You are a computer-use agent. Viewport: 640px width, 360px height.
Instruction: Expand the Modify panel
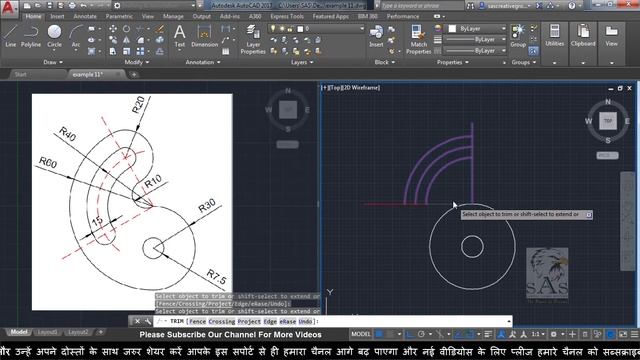pyautogui.click(x=137, y=62)
